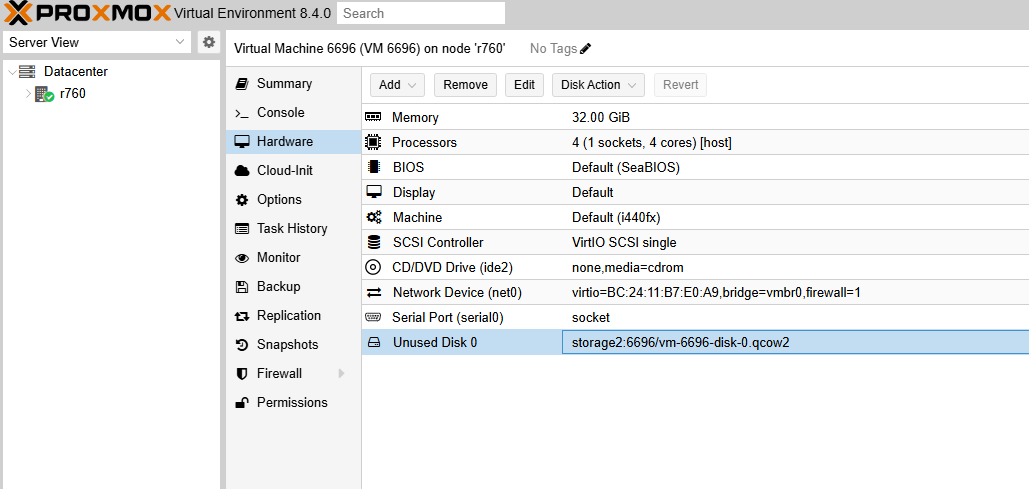Select the Processors CPU icon

[x=374, y=143]
